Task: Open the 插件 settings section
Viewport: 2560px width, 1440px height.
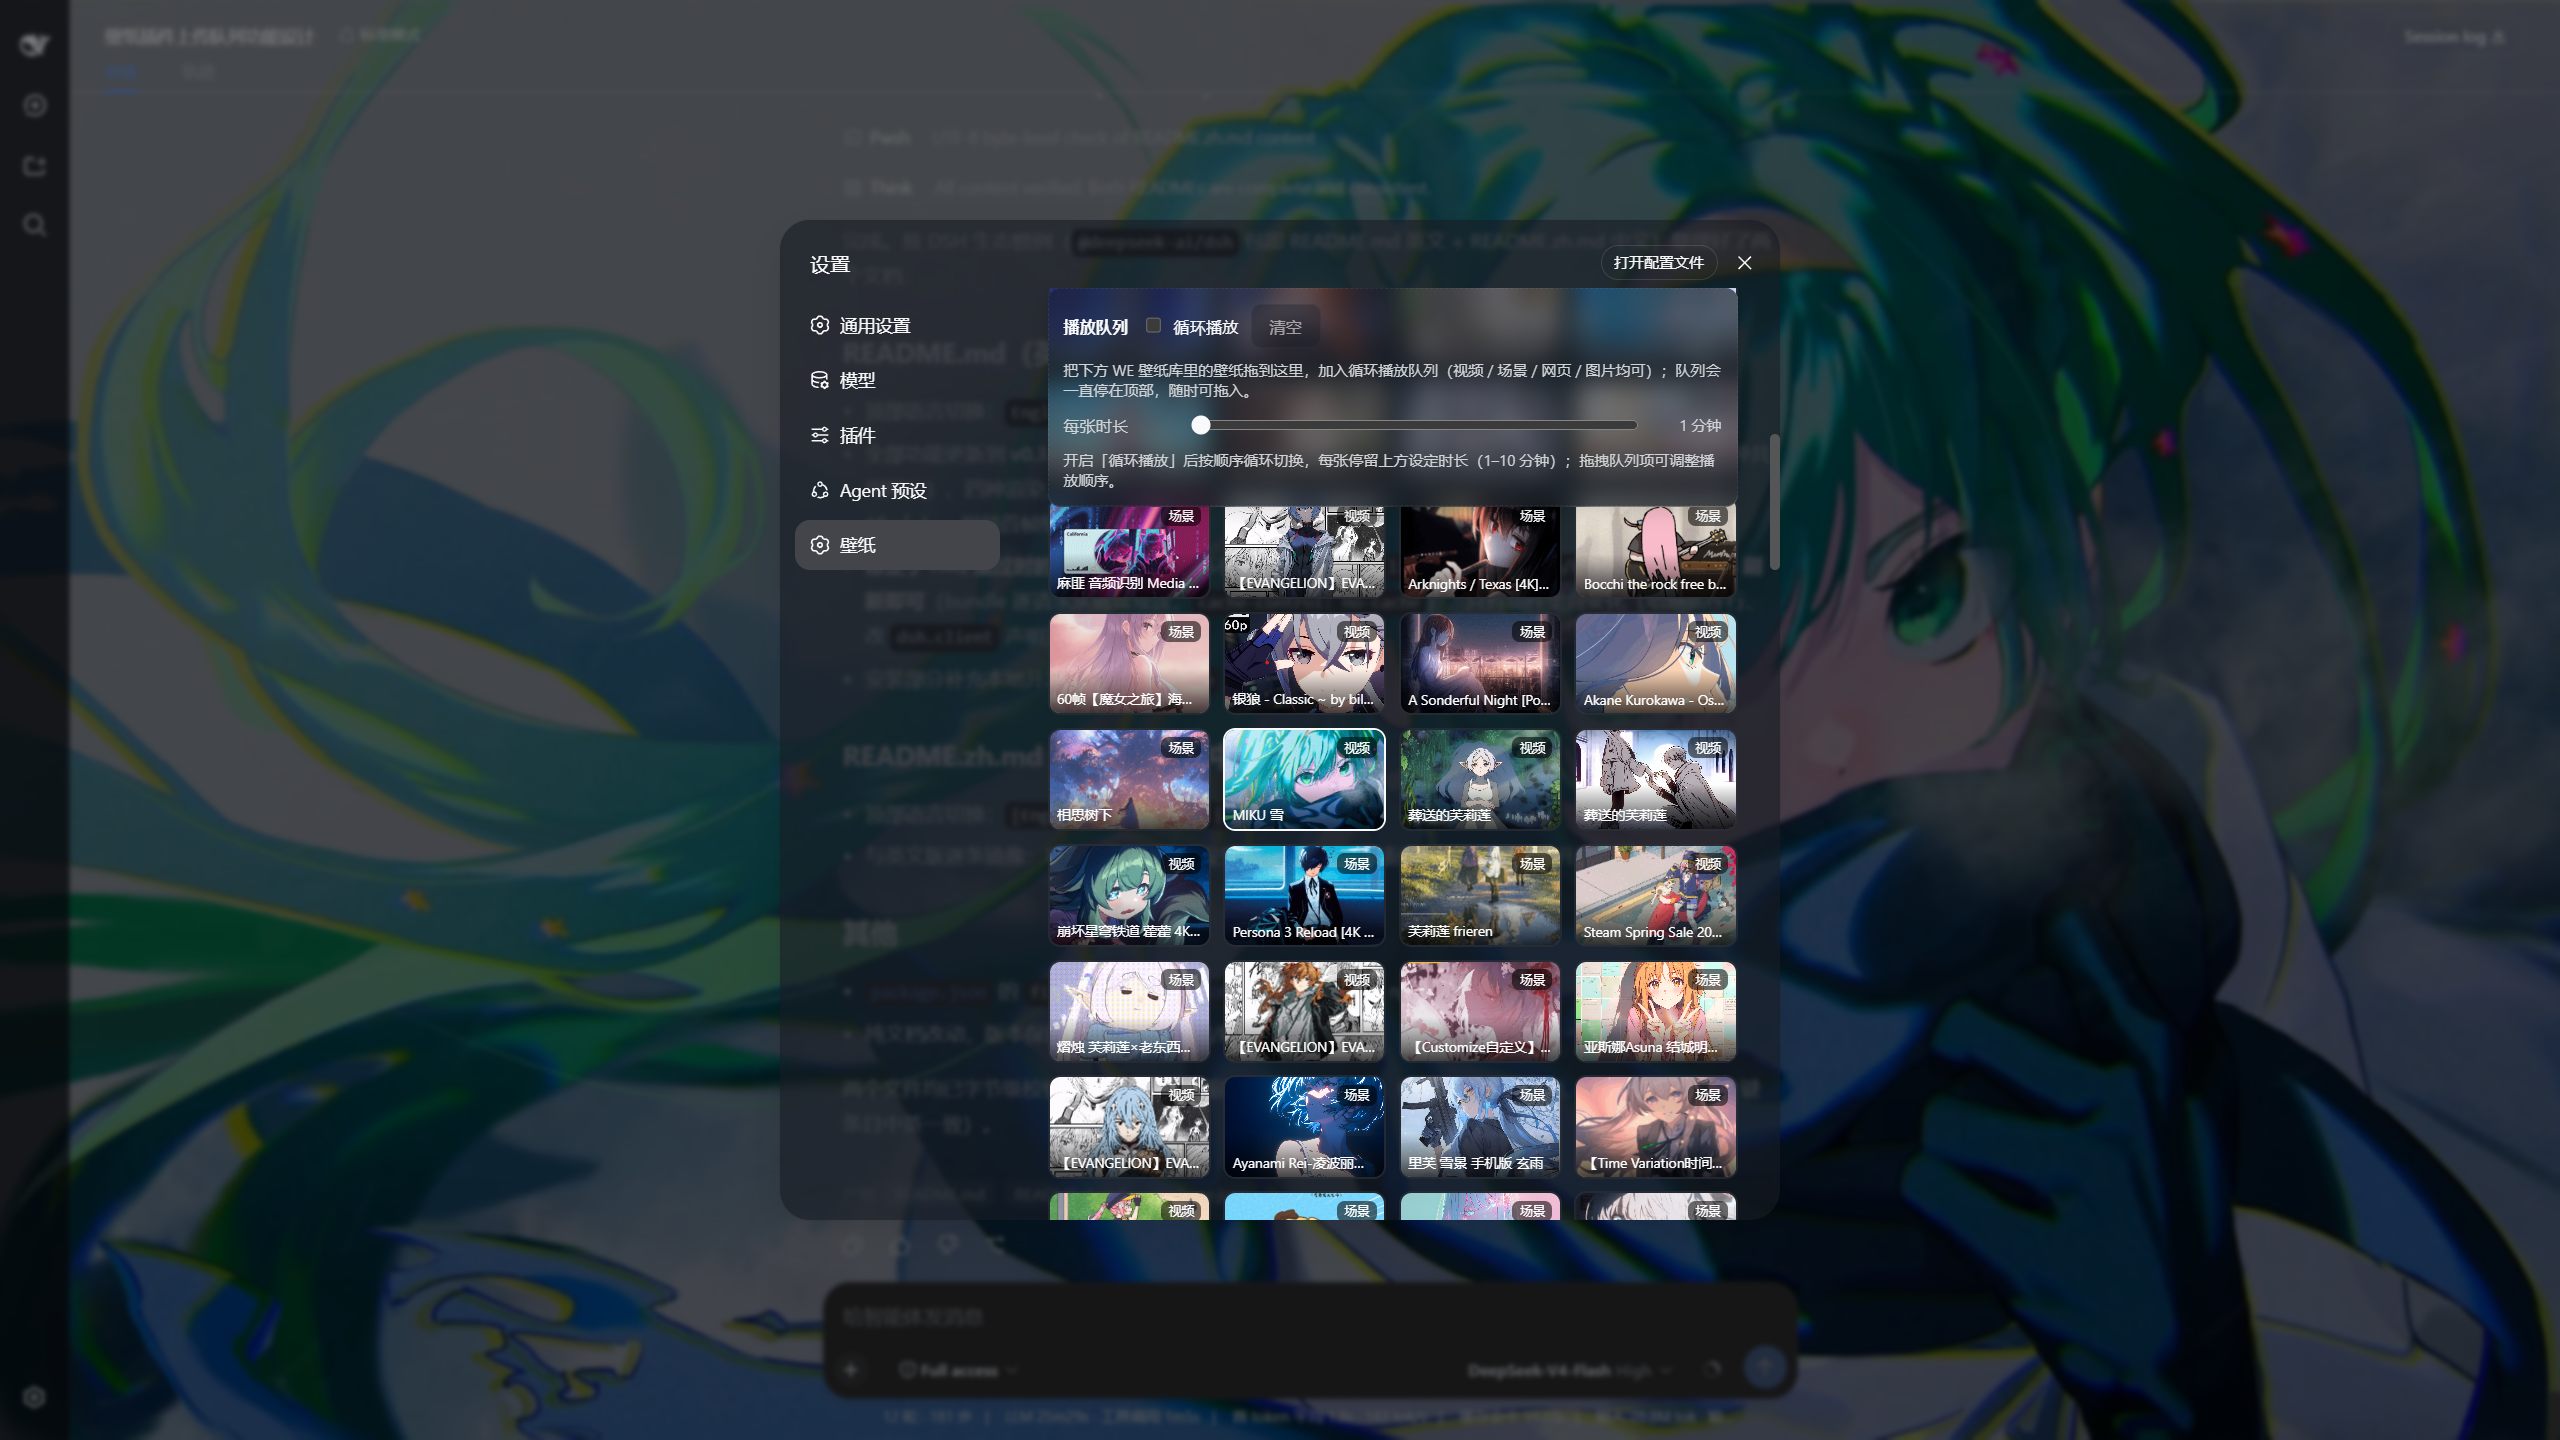Action: pyautogui.click(x=897, y=435)
